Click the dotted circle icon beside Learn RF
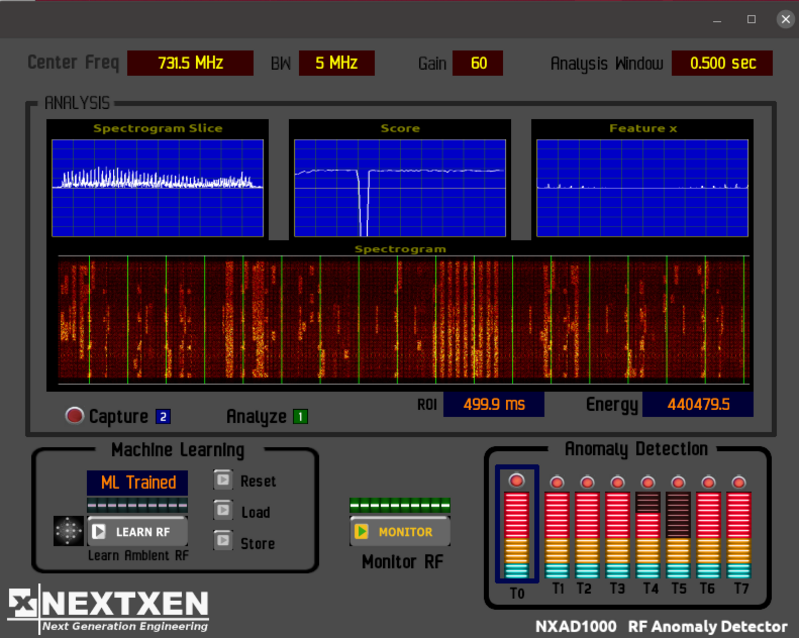799x638 pixels. click(68, 531)
